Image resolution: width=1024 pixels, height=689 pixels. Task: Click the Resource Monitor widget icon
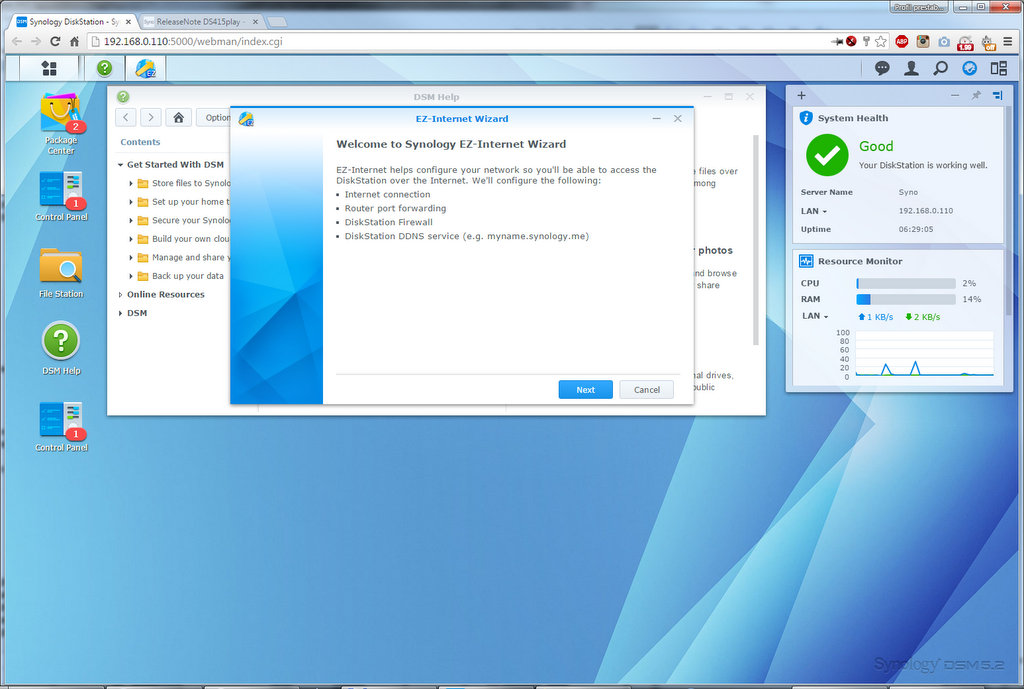point(806,261)
